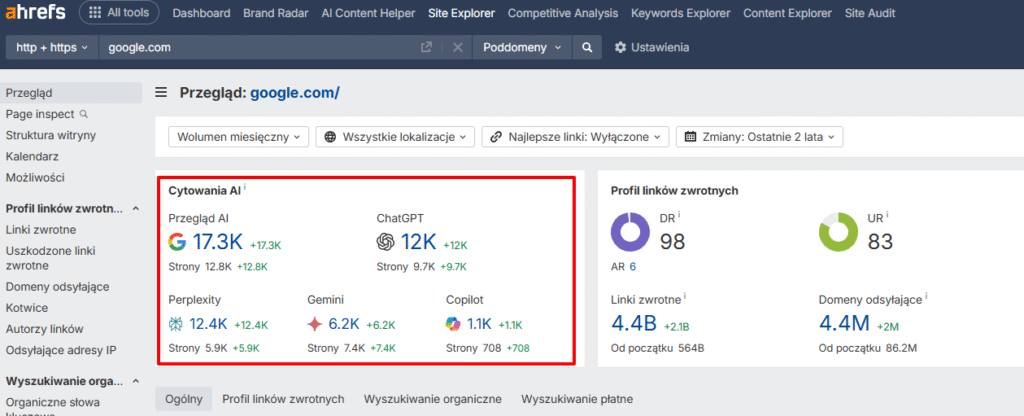
Task: Click the 12K ChatGPT citations value
Action: (419, 242)
